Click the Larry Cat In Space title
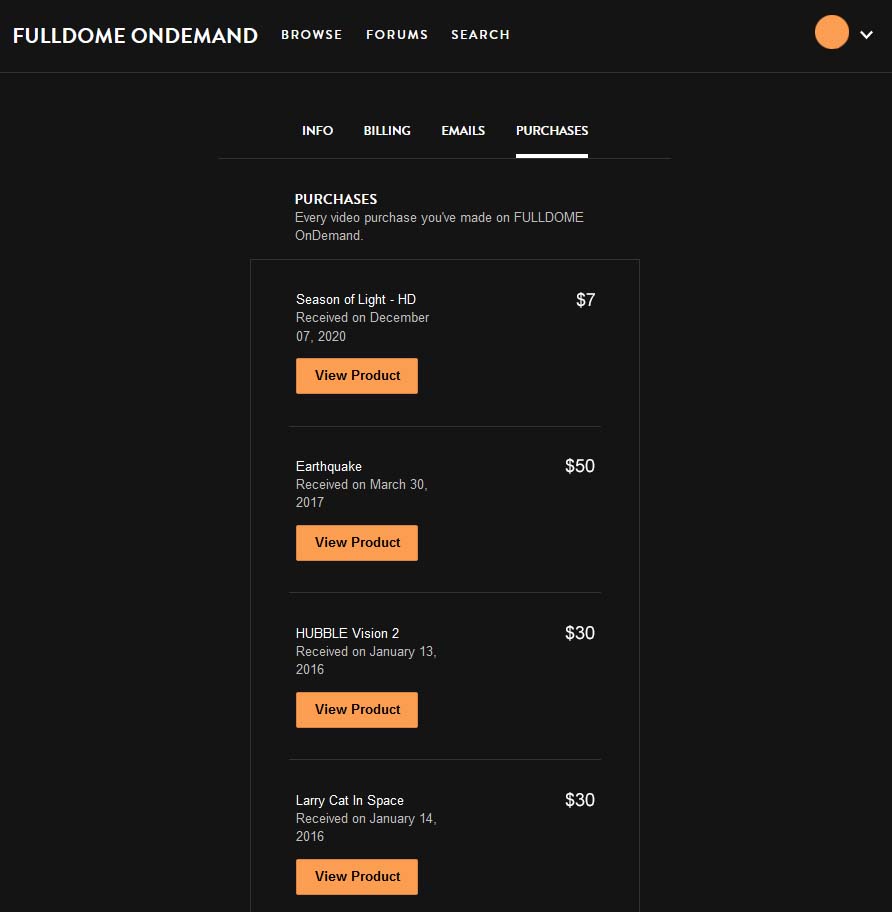 tap(350, 801)
